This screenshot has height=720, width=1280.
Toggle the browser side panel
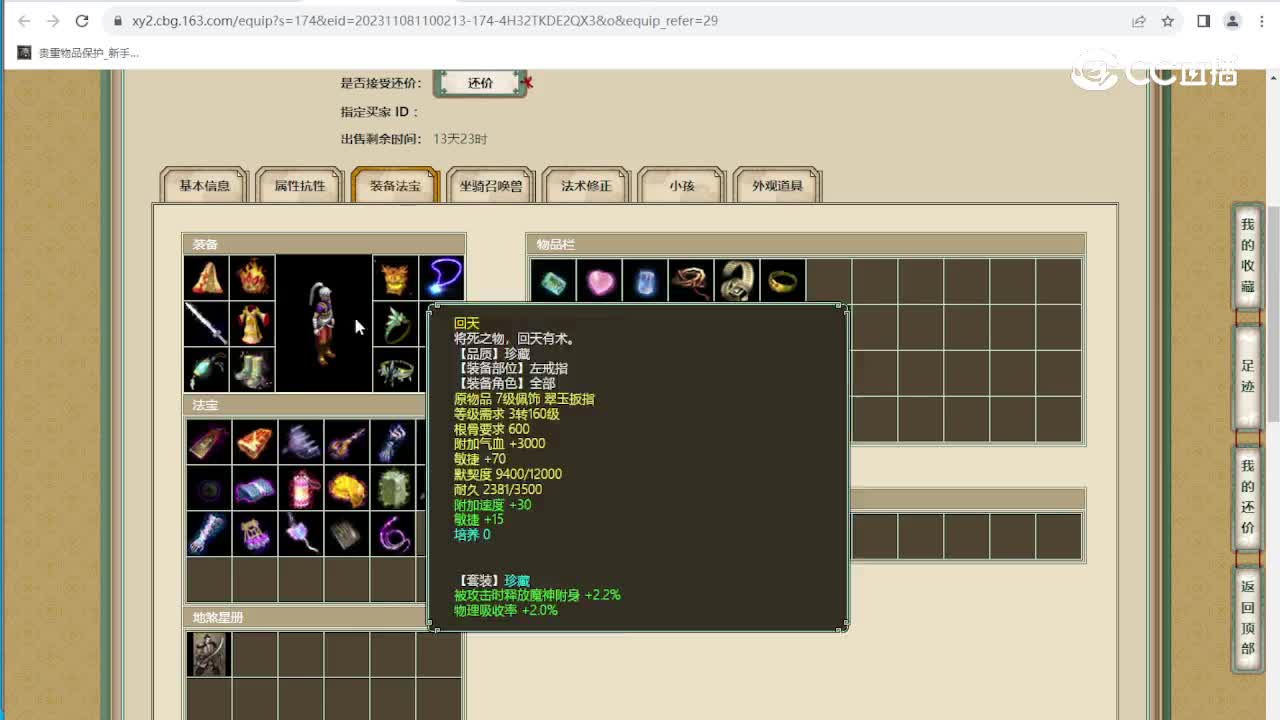pos(1204,21)
